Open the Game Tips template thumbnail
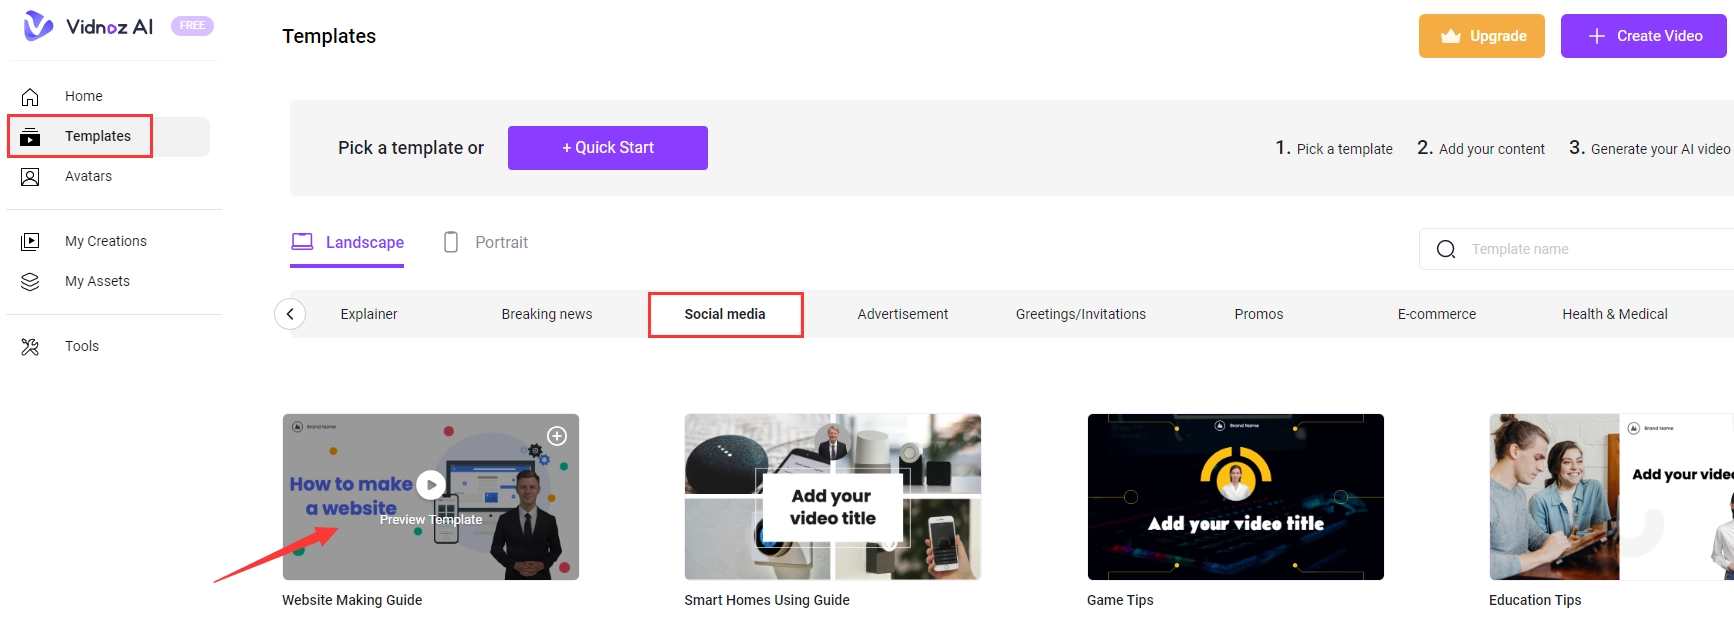1734x624 pixels. pyautogui.click(x=1235, y=497)
